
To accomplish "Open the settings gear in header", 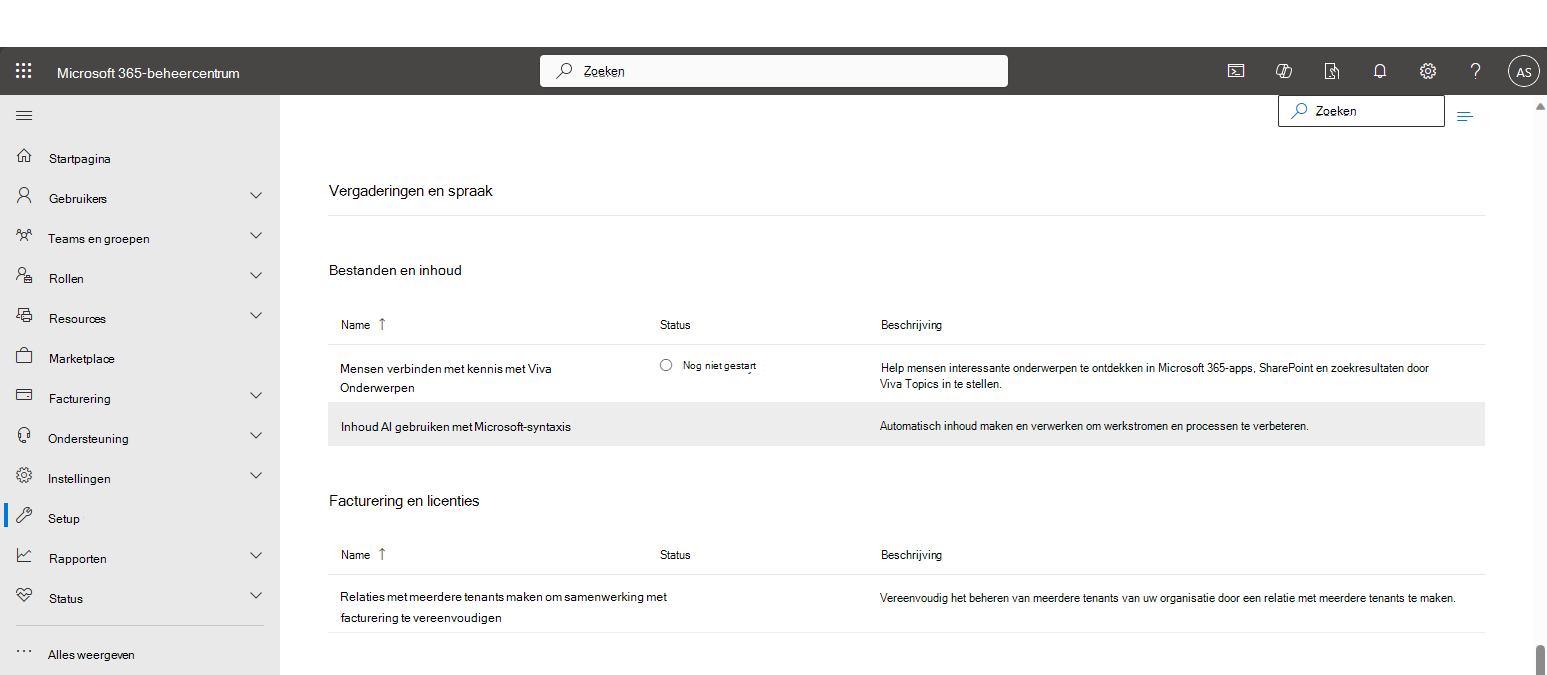I will coord(1428,71).
